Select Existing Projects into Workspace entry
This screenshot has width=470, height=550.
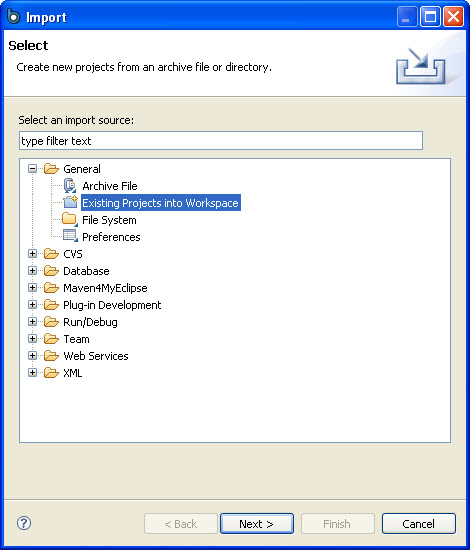click(x=161, y=203)
